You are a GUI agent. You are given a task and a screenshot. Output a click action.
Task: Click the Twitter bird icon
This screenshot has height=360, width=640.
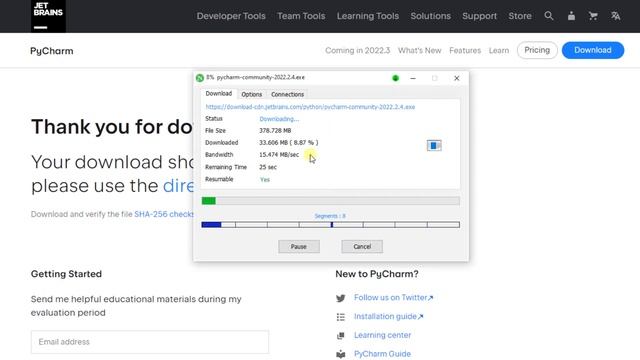(x=340, y=298)
